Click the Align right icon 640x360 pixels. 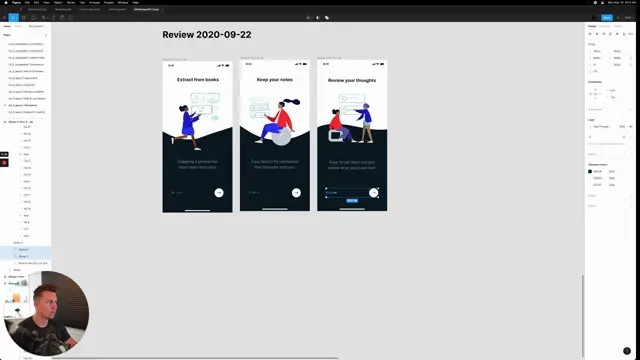click(604, 34)
